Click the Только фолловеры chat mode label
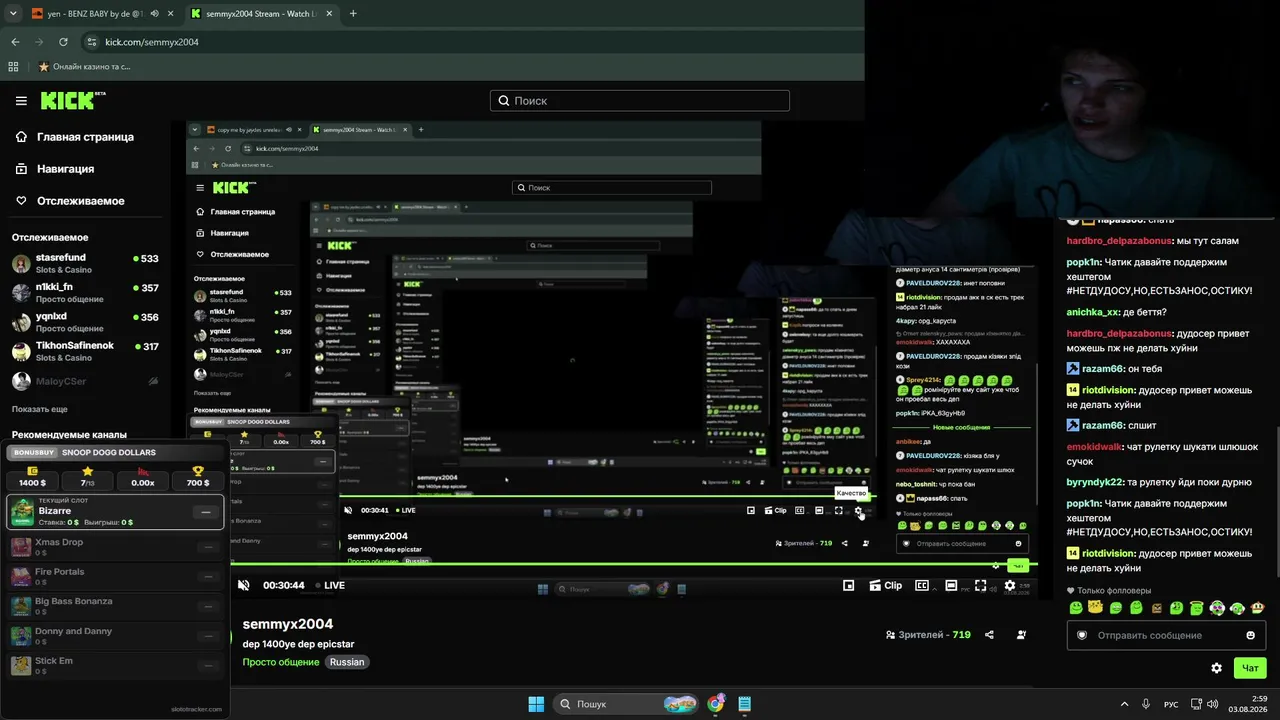This screenshot has width=1280, height=720. tap(1109, 591)
